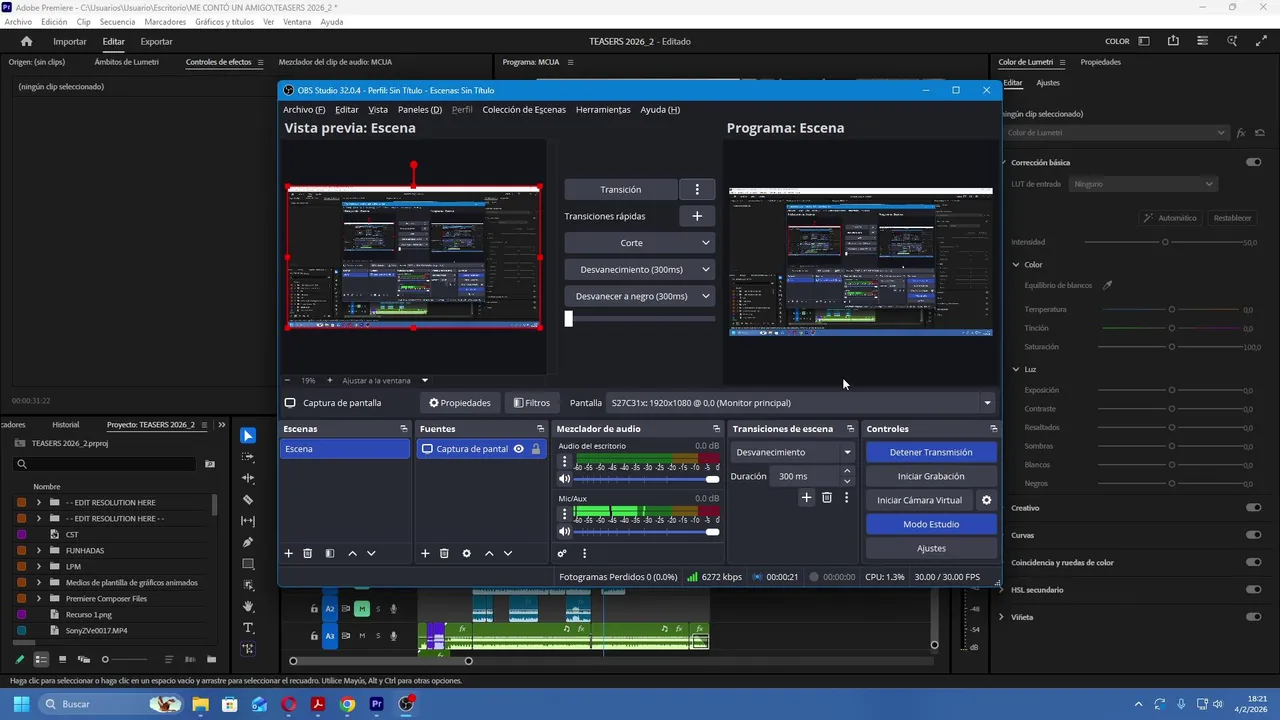
Task: Click Modo Estudio button
Action: click(x=931, y=524)
